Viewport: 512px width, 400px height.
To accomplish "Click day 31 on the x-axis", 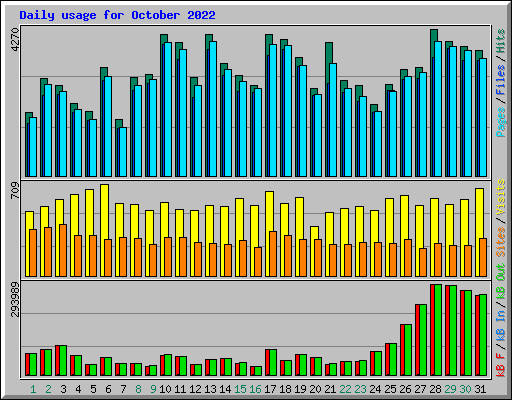I will pyautogui.click(x=480, y=389).
